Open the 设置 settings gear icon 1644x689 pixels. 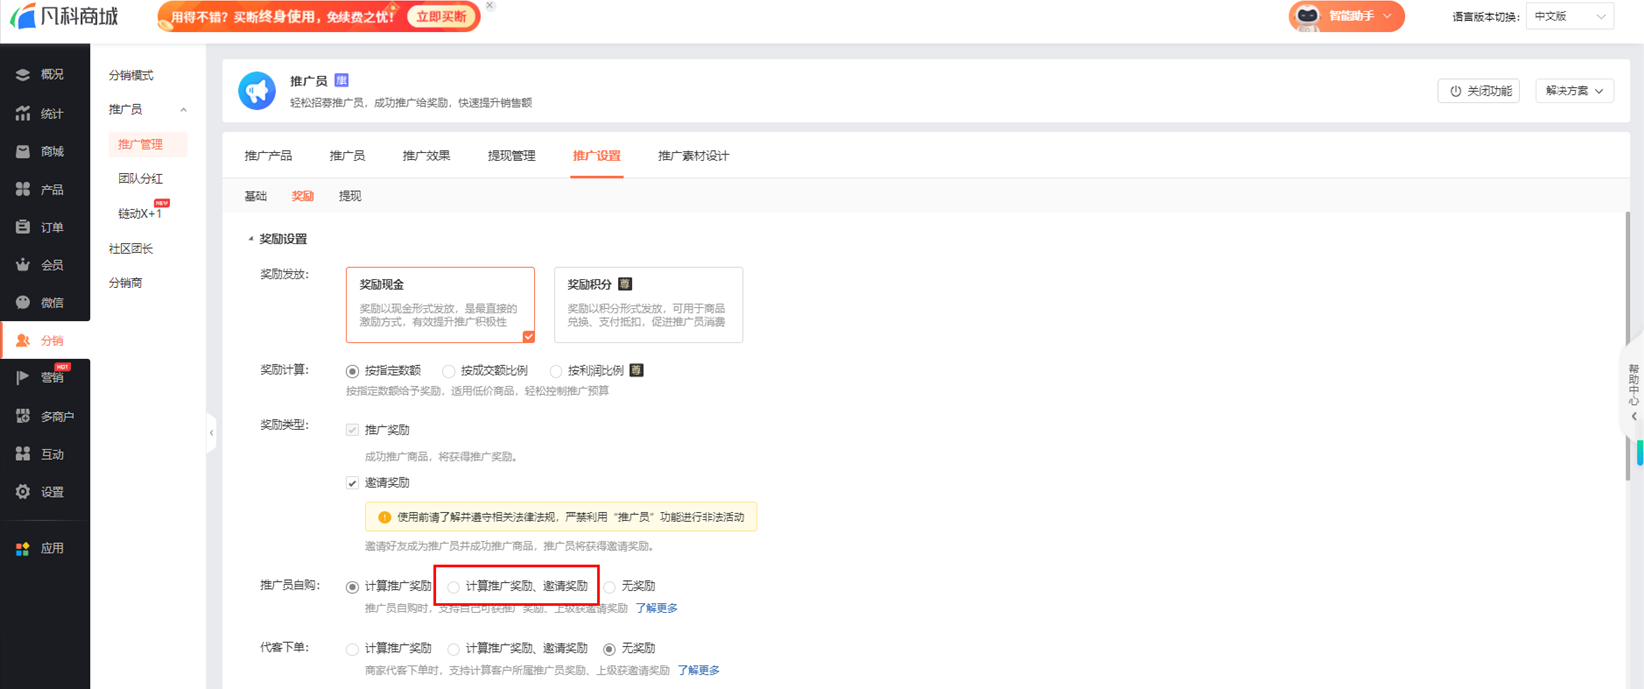click(22, 492)
